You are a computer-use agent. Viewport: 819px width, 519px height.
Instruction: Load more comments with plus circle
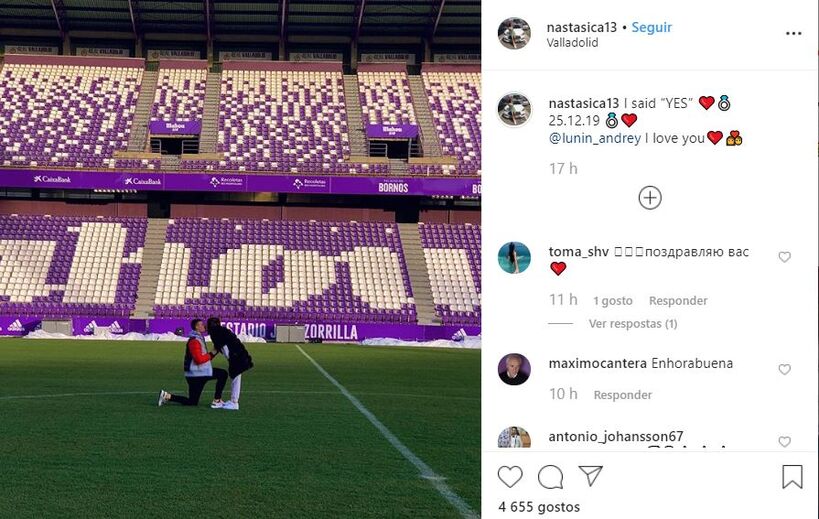click(650, 198)
